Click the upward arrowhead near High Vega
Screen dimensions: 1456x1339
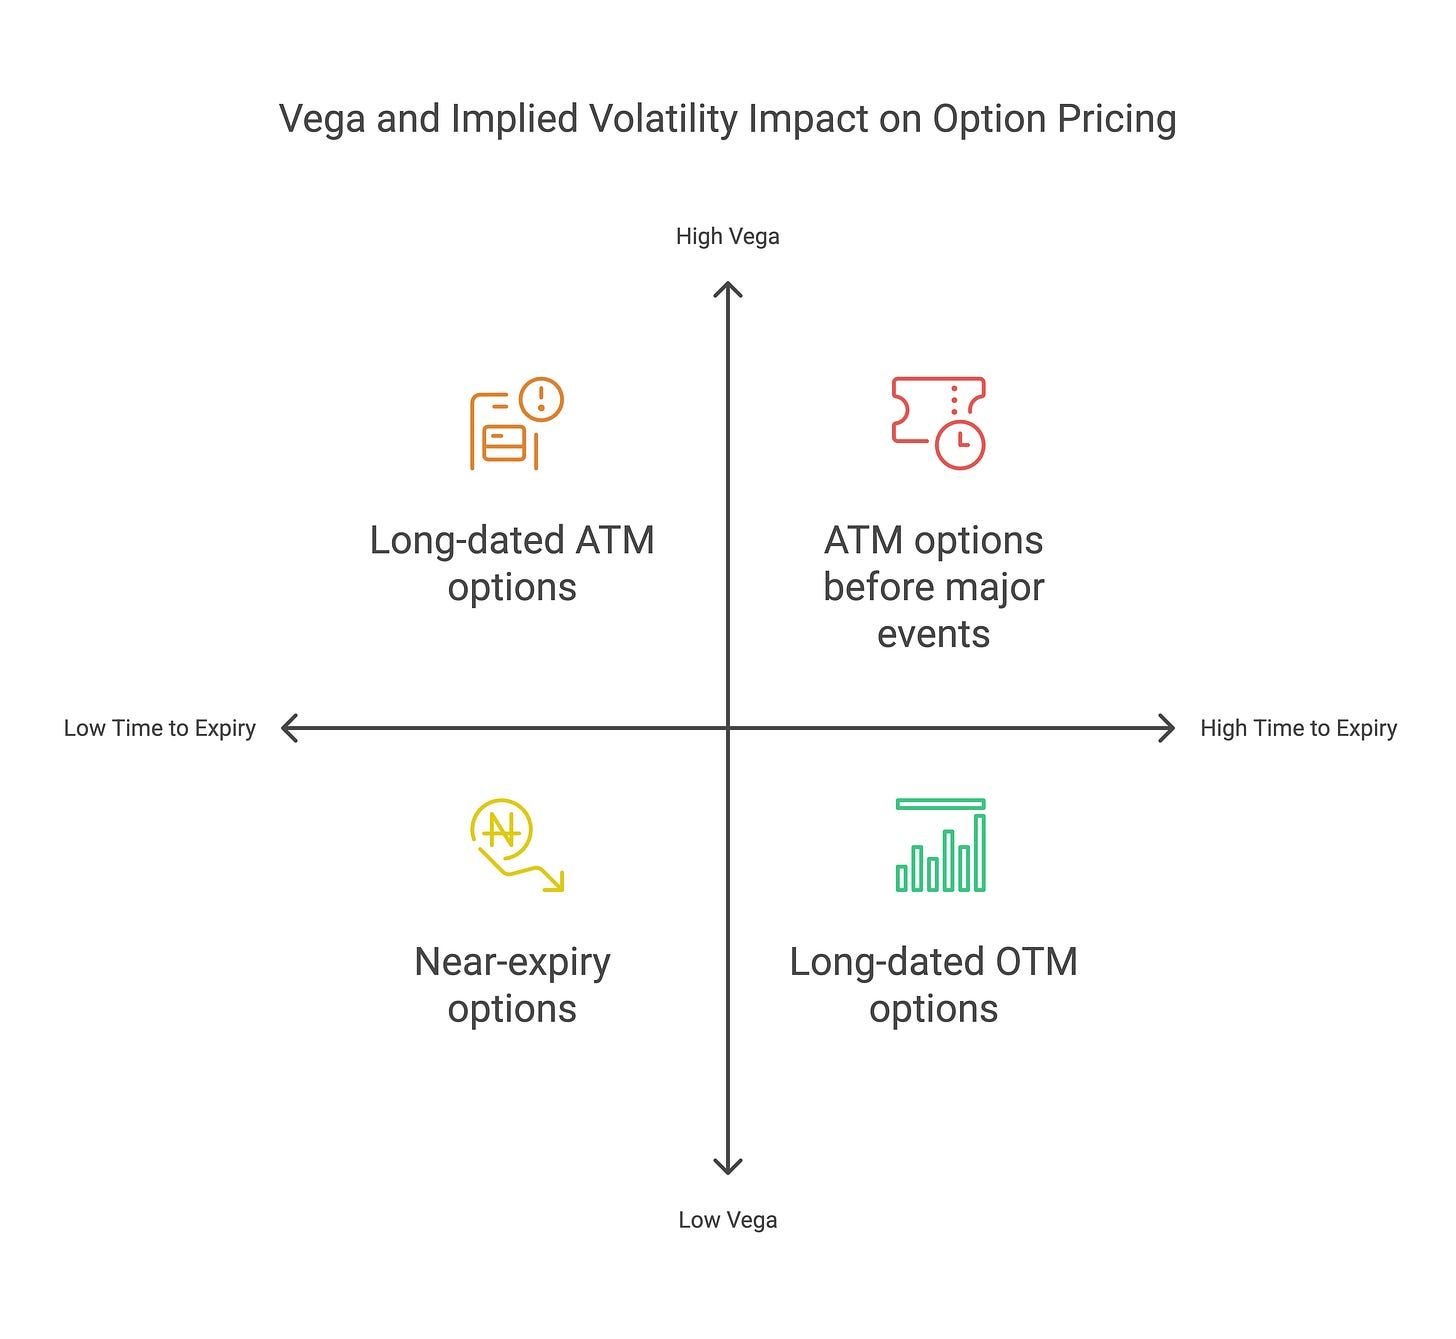728,290
